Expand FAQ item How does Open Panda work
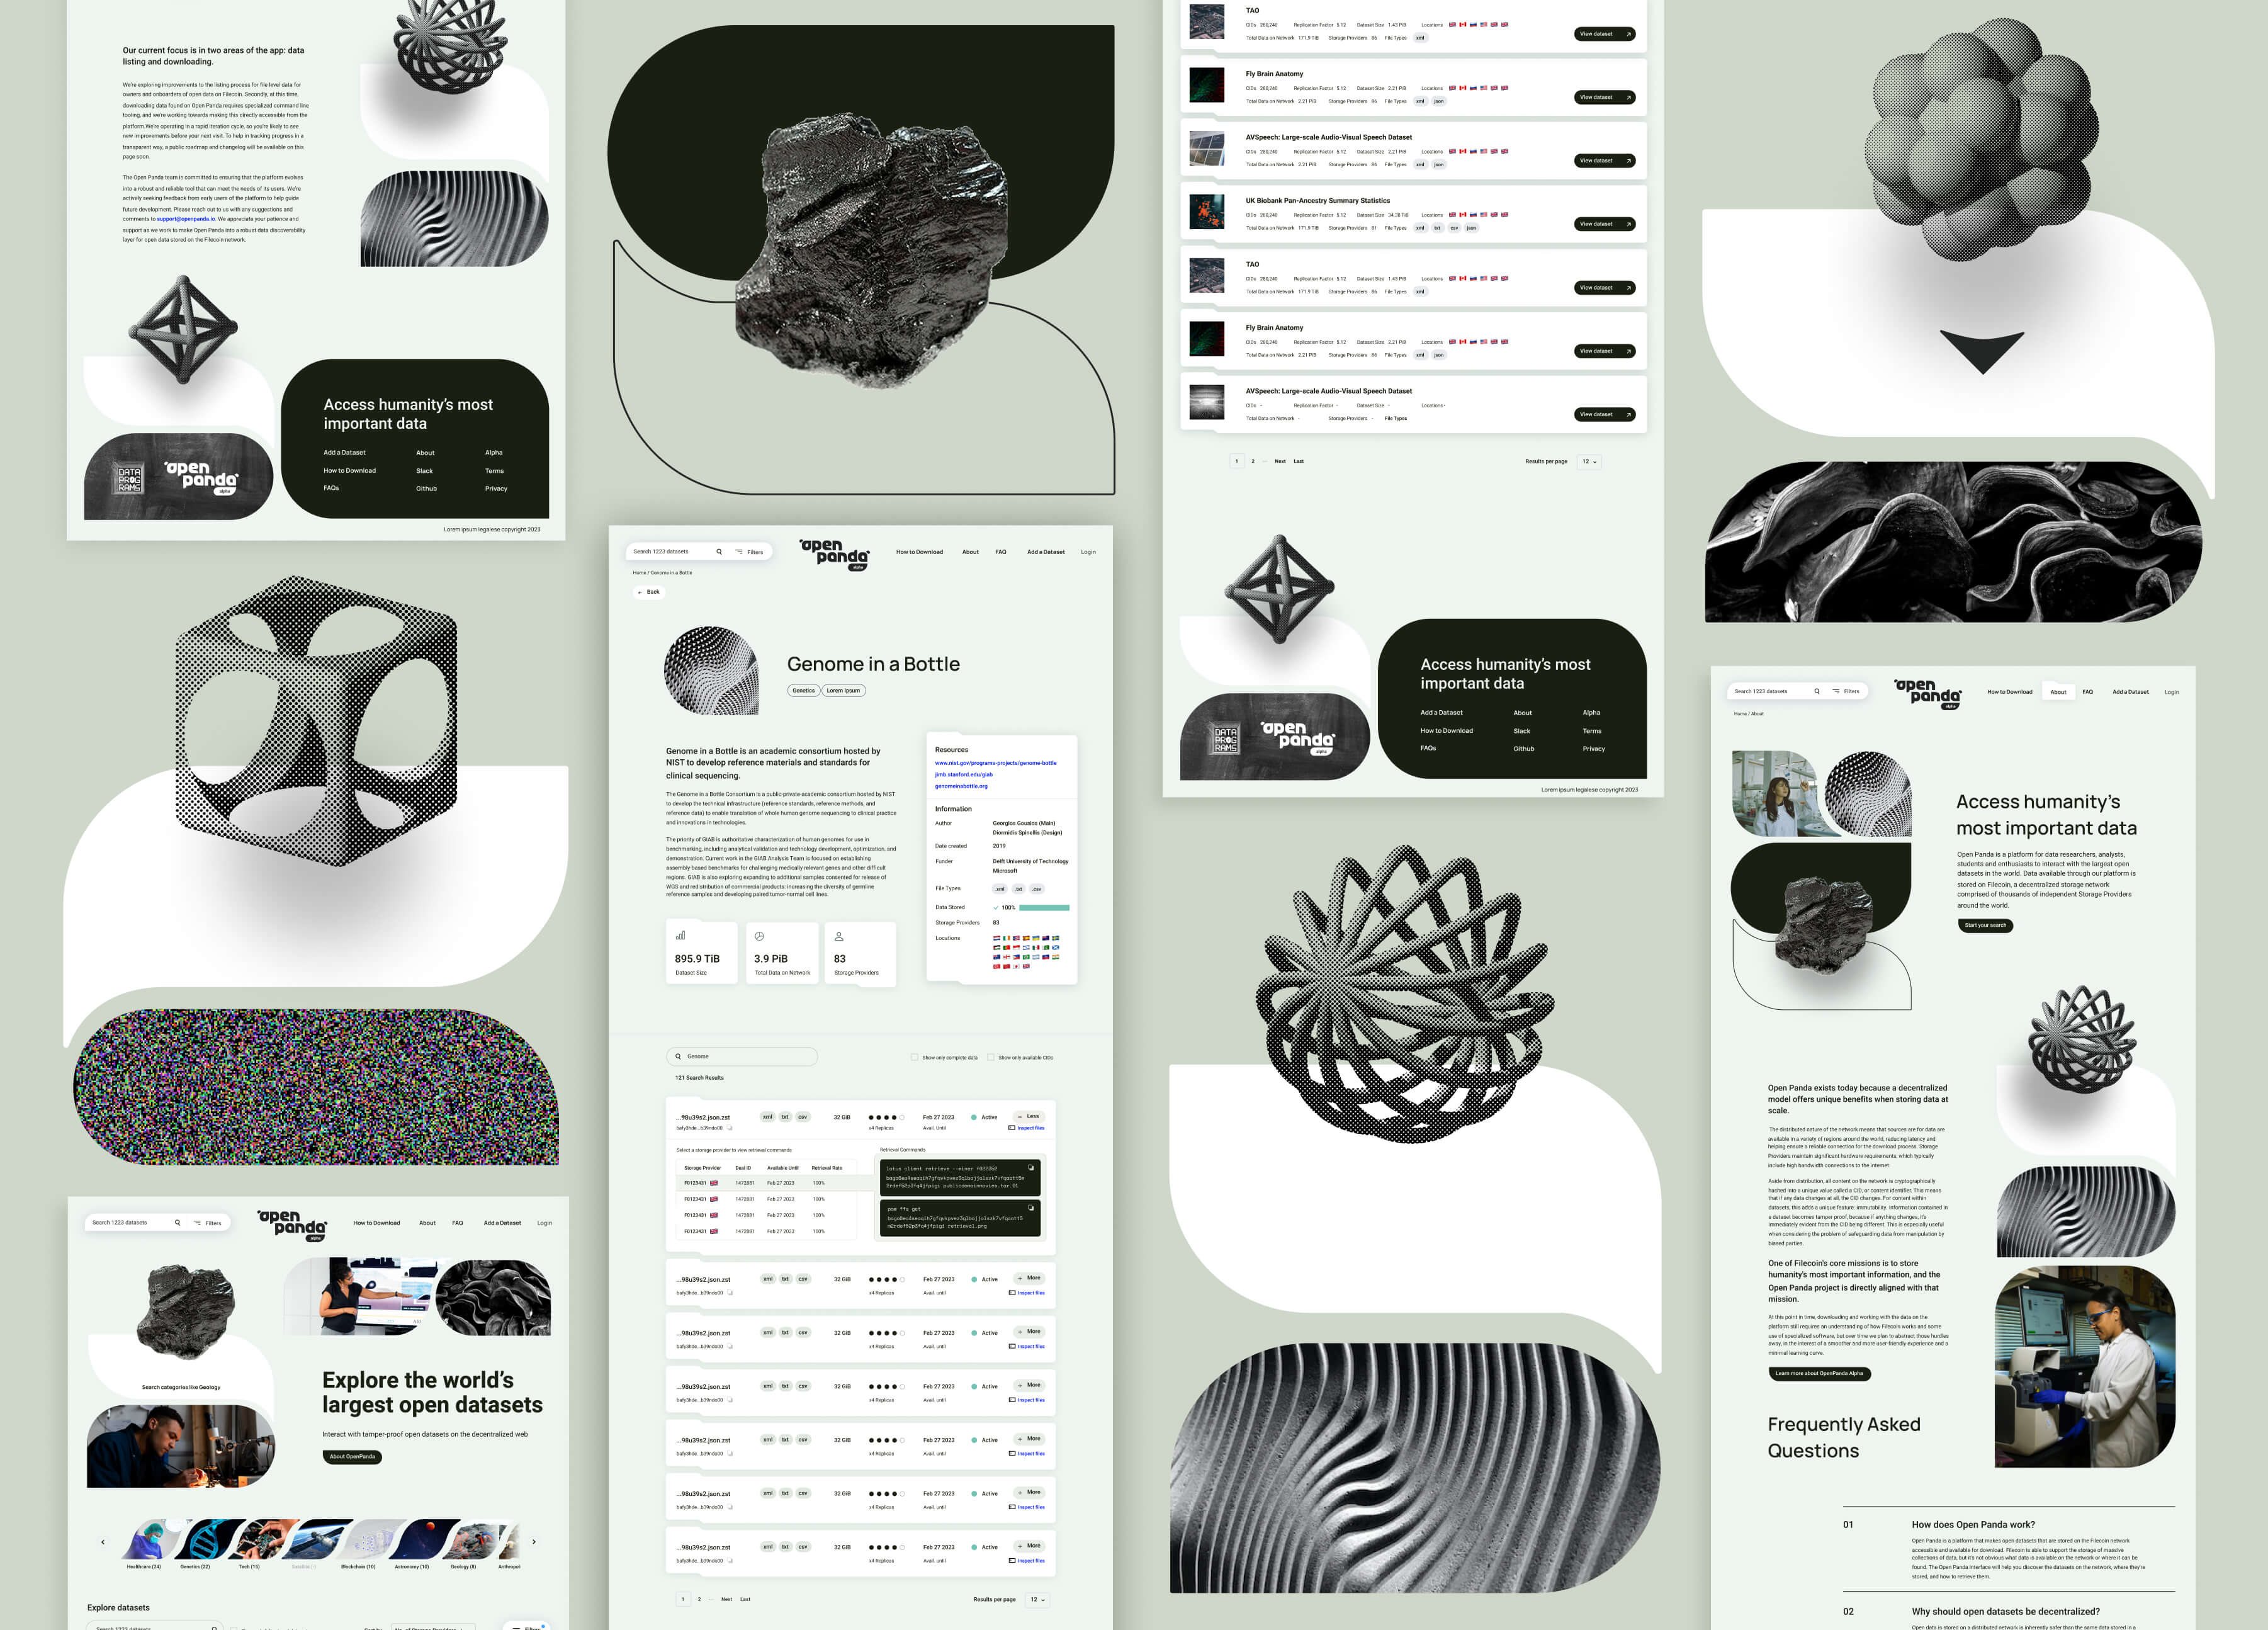 click(1972, 1525)
